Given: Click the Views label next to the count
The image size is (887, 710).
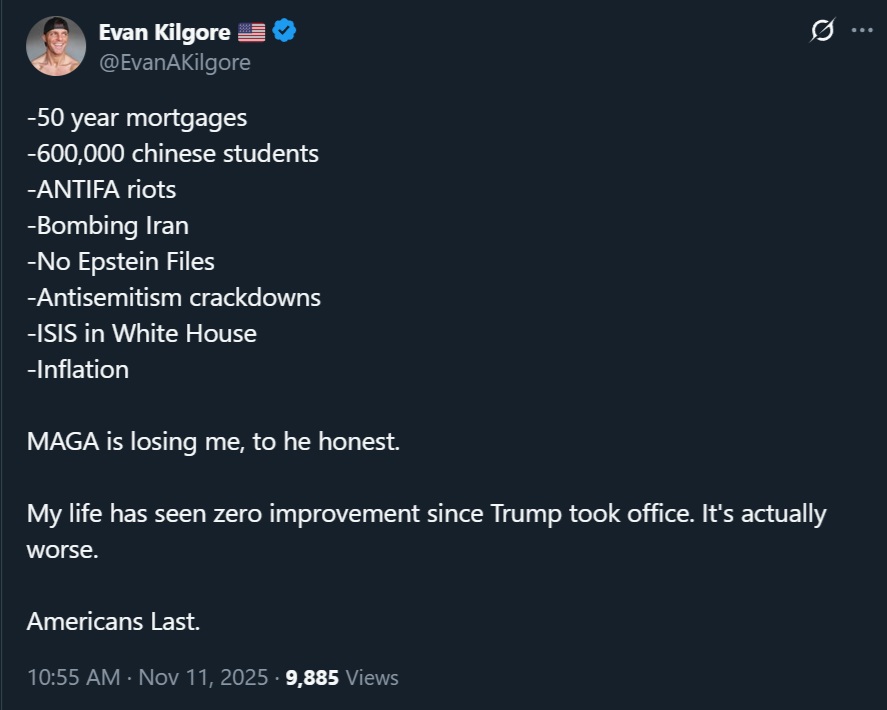Looking at the screenshot, I should point(372,677).
